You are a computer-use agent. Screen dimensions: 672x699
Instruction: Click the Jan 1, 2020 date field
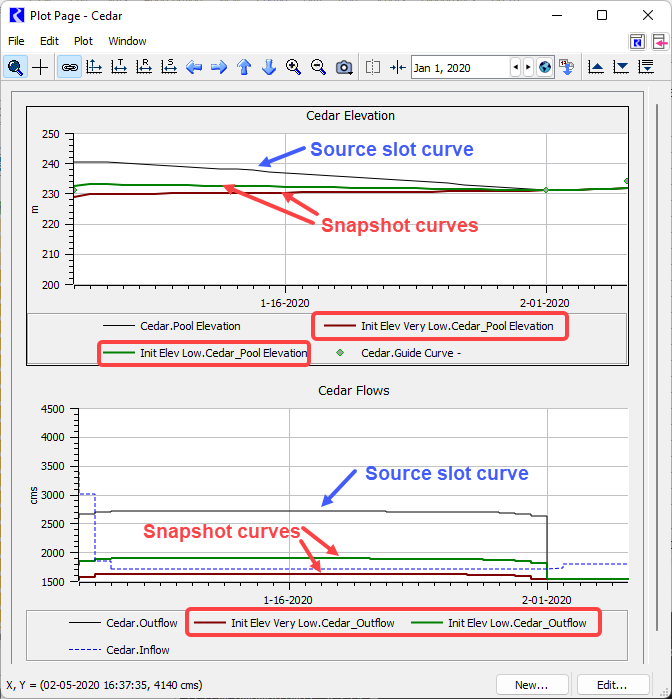(x=458, y=67)
